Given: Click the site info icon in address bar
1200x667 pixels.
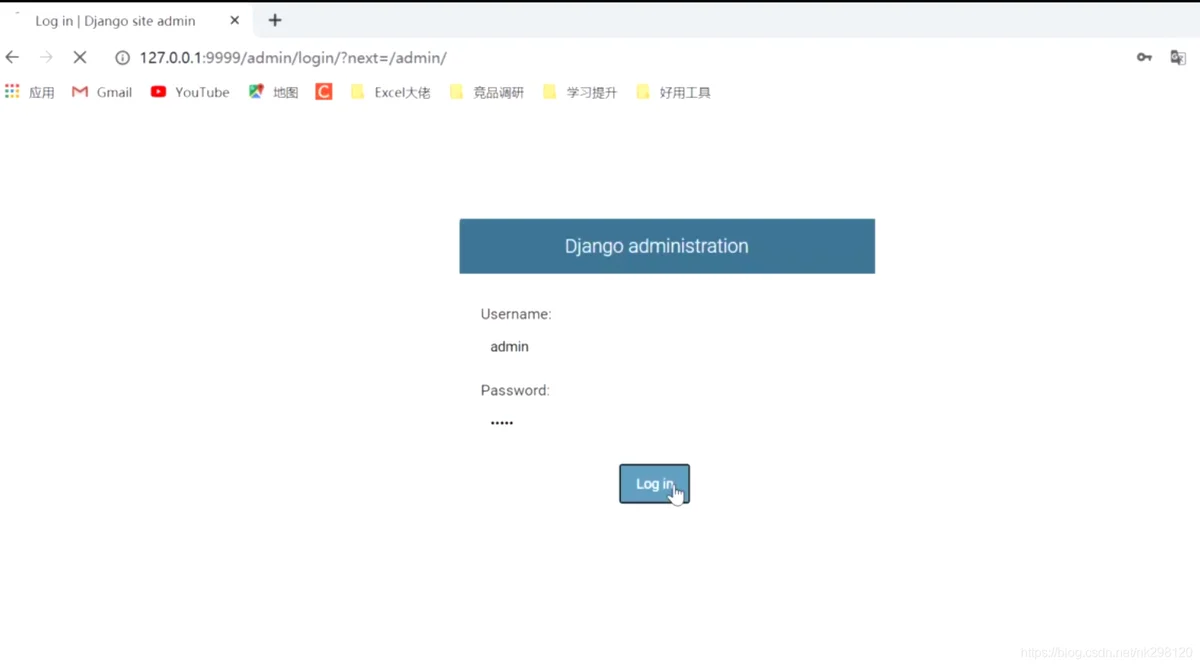Looking at the screenshot, I should pos(122,58).
